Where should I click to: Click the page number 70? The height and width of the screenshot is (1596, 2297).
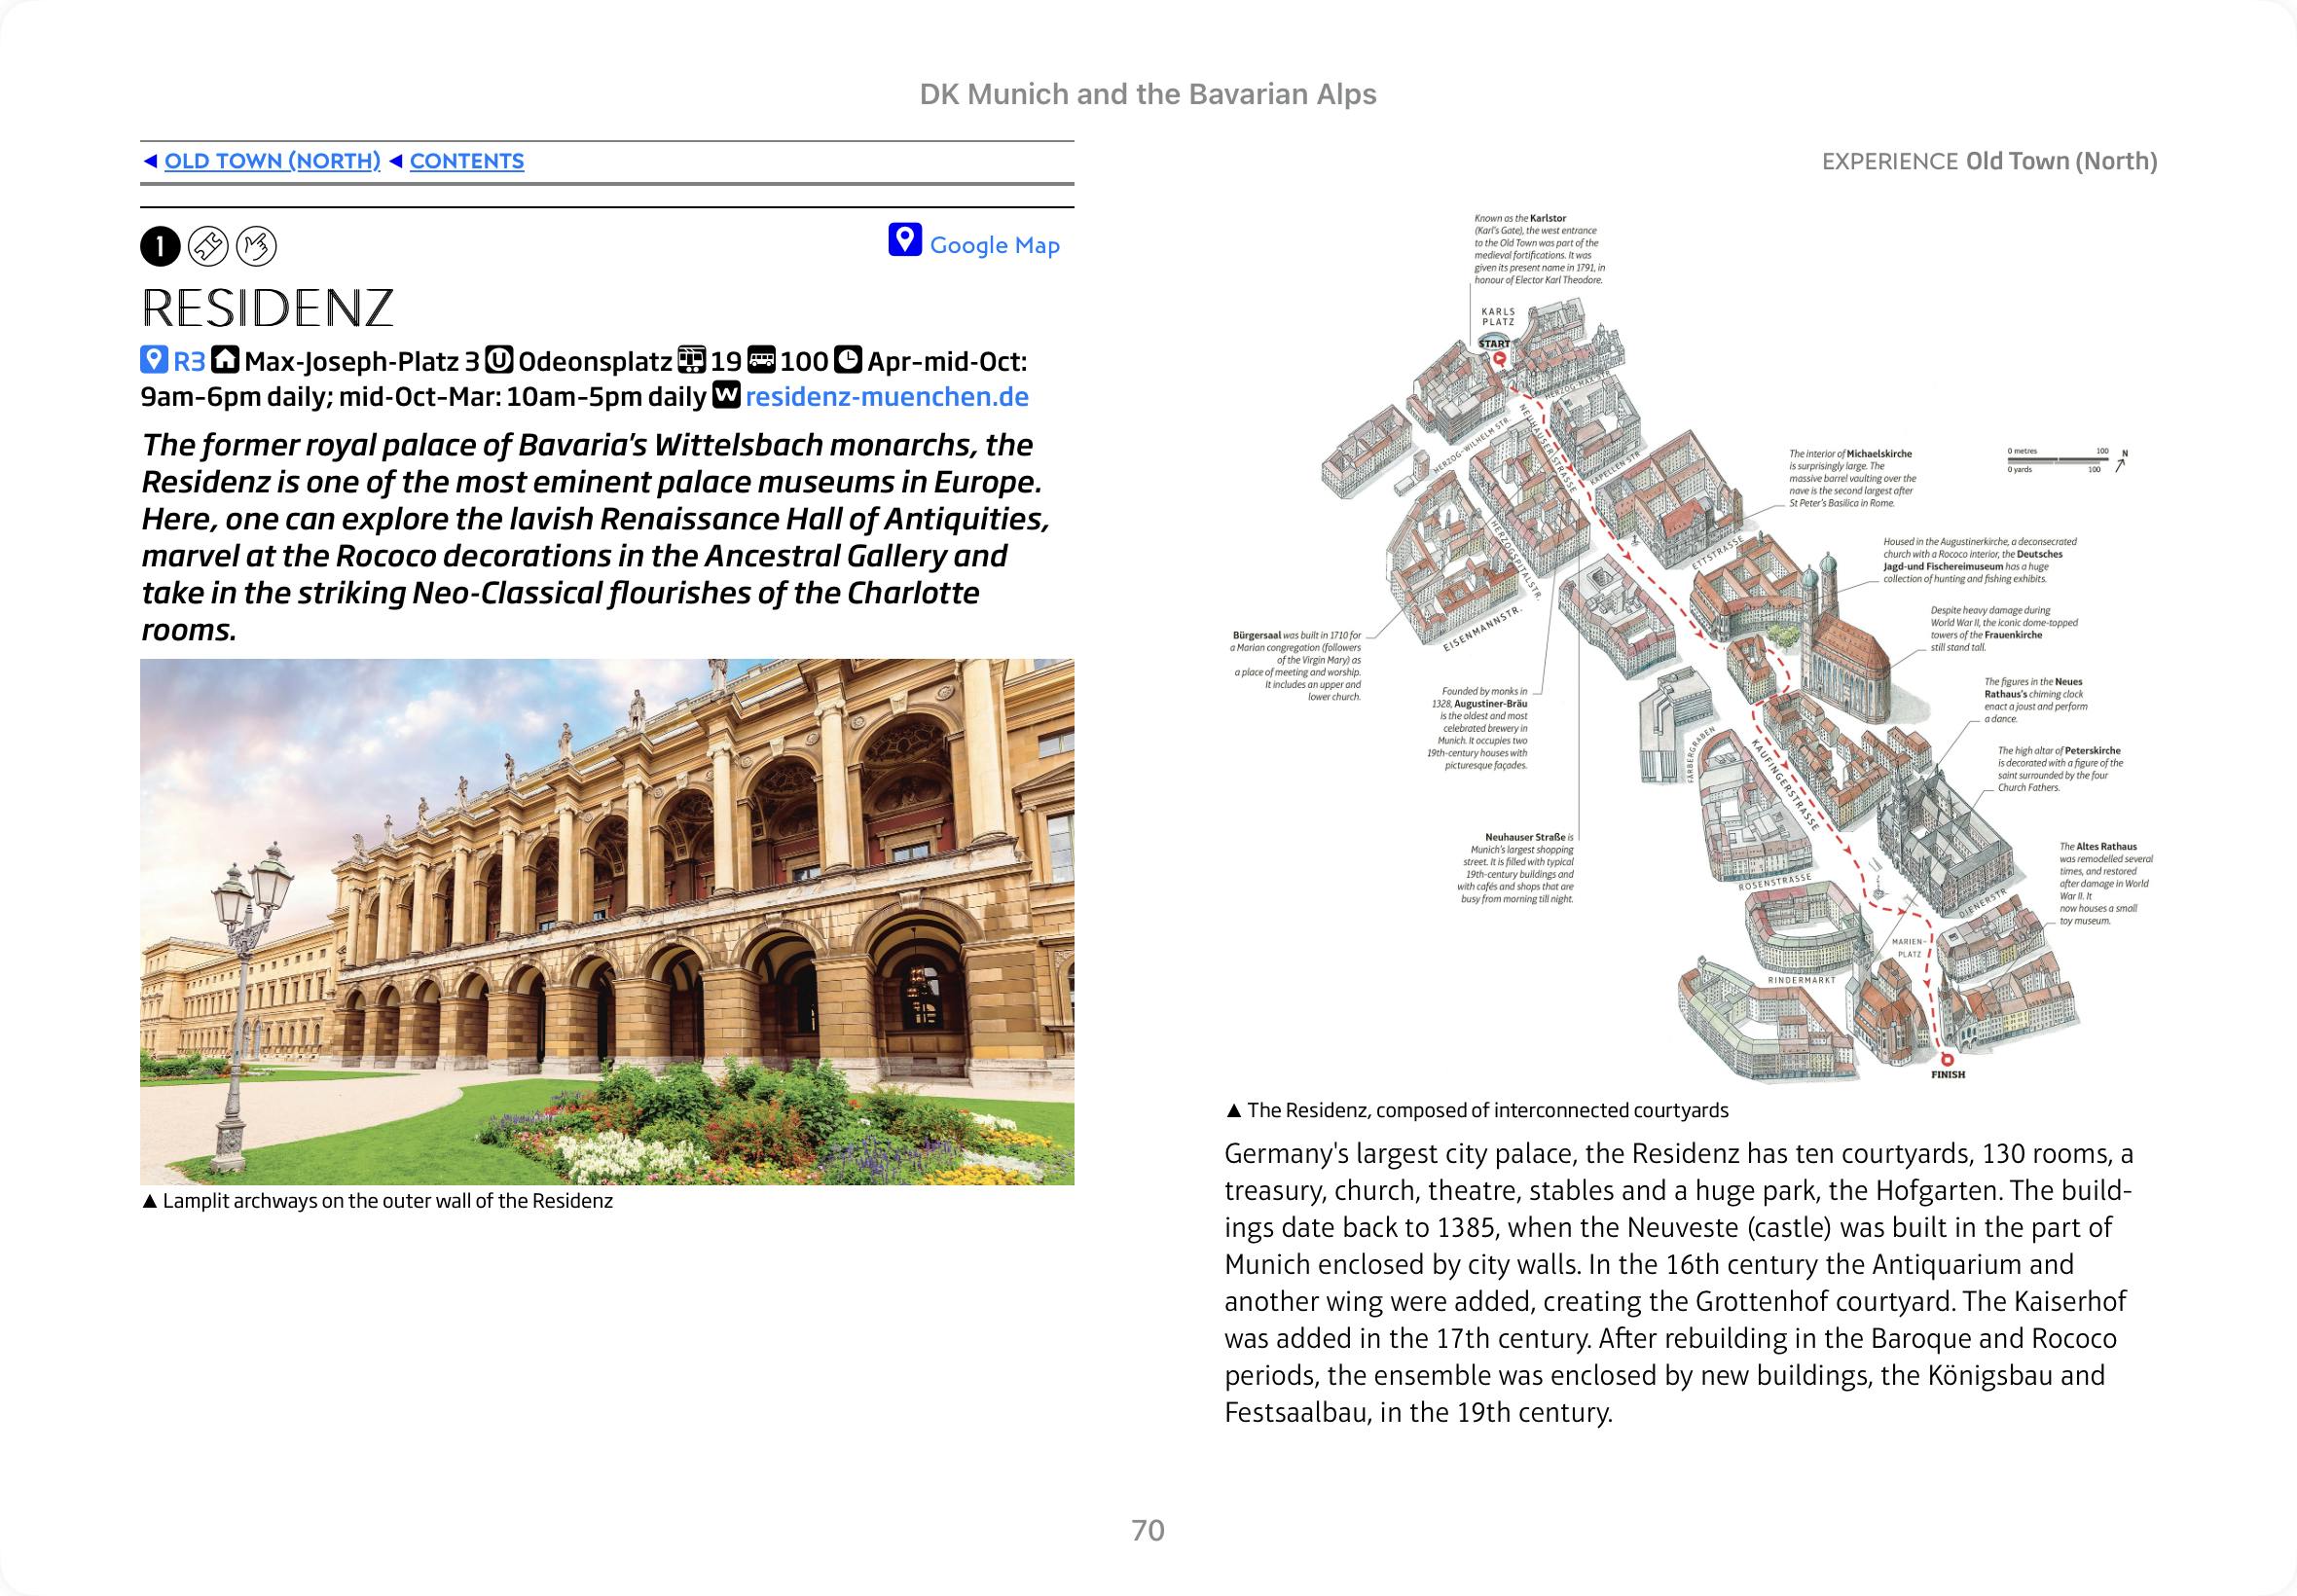[1148, 1530]
